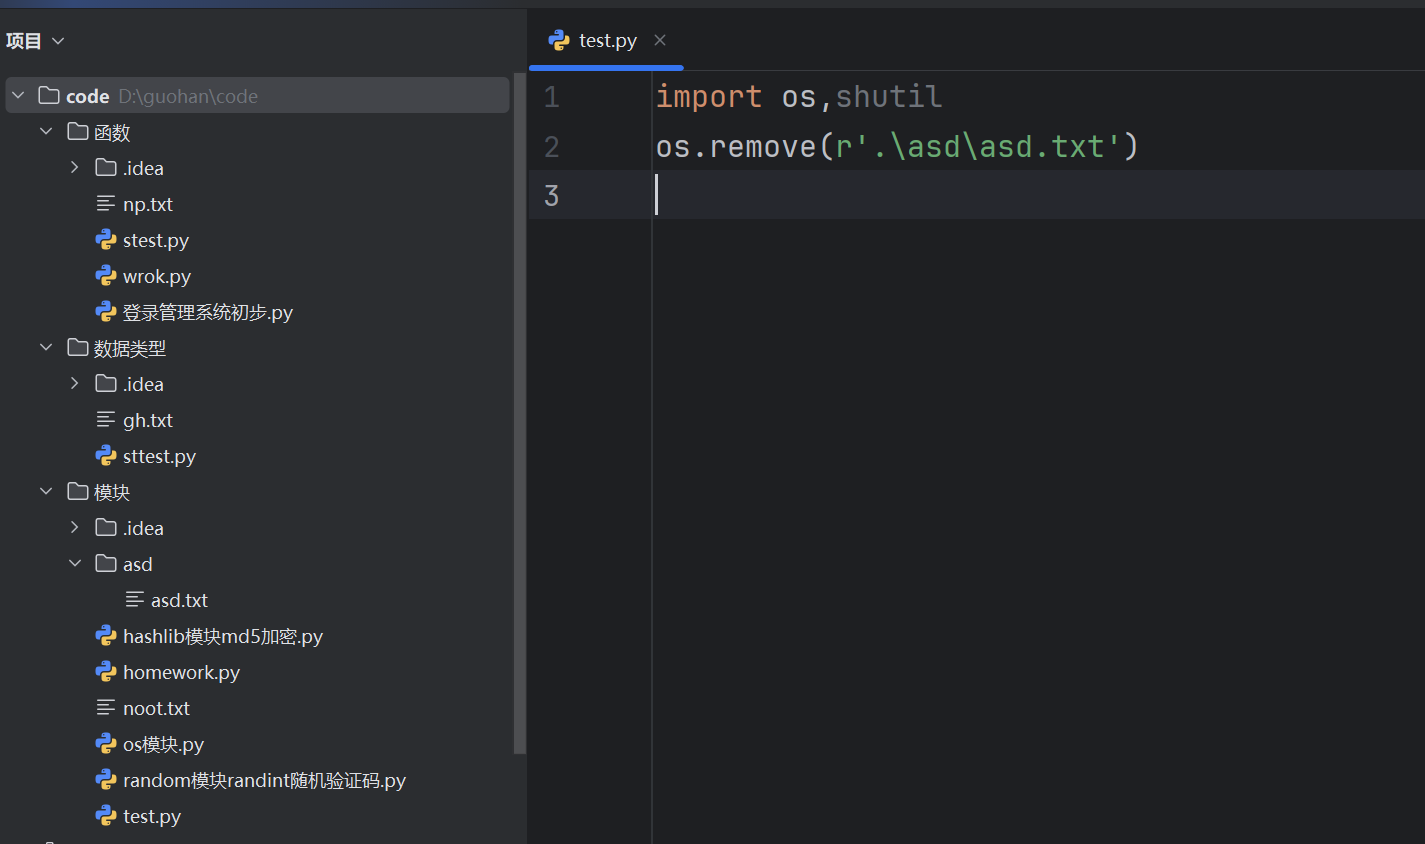Collapse the 模块 folder chevron

(46, 492)
